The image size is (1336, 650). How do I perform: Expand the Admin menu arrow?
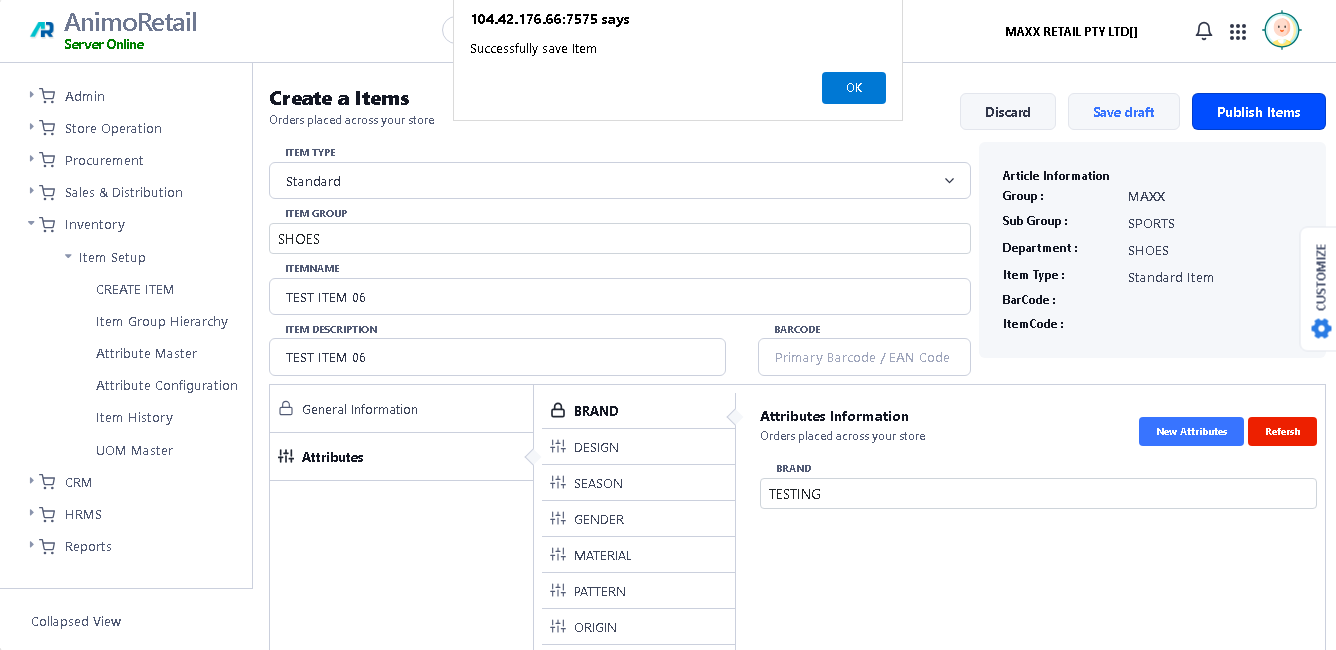click(x=32, y=96)
